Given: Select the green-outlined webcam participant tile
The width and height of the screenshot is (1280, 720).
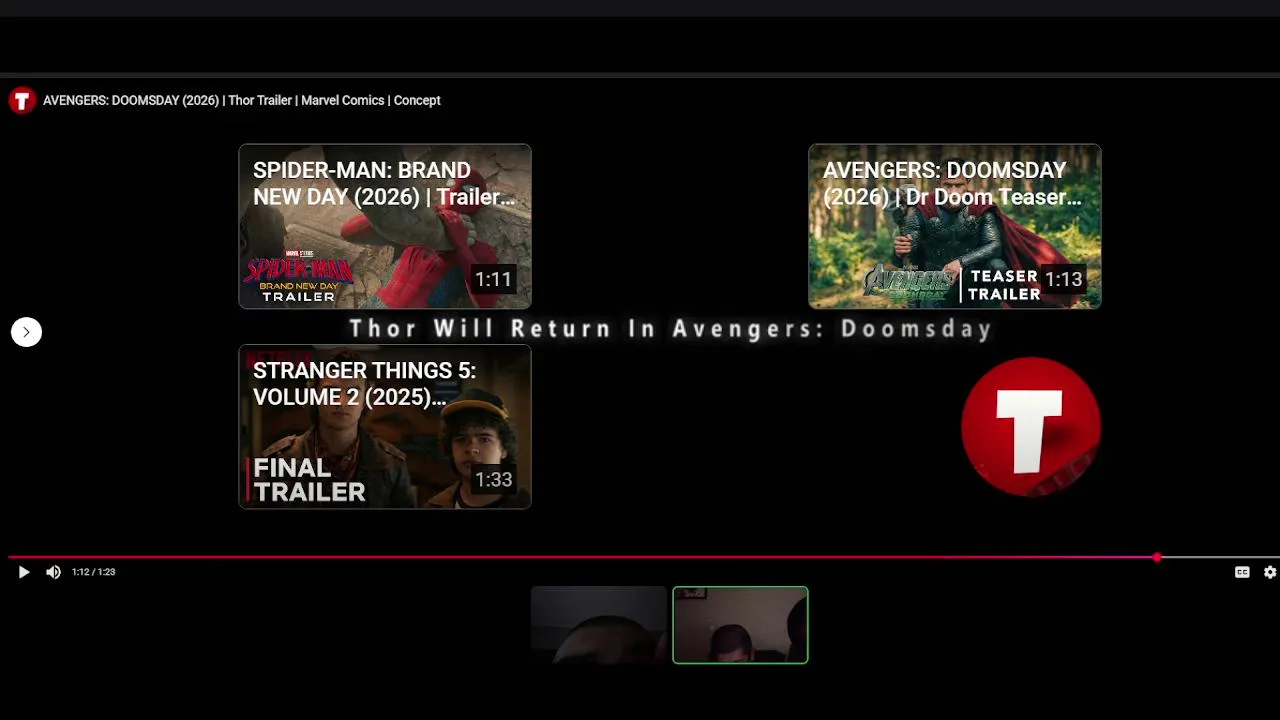Looking at the screenshot, I should point(740,625).
